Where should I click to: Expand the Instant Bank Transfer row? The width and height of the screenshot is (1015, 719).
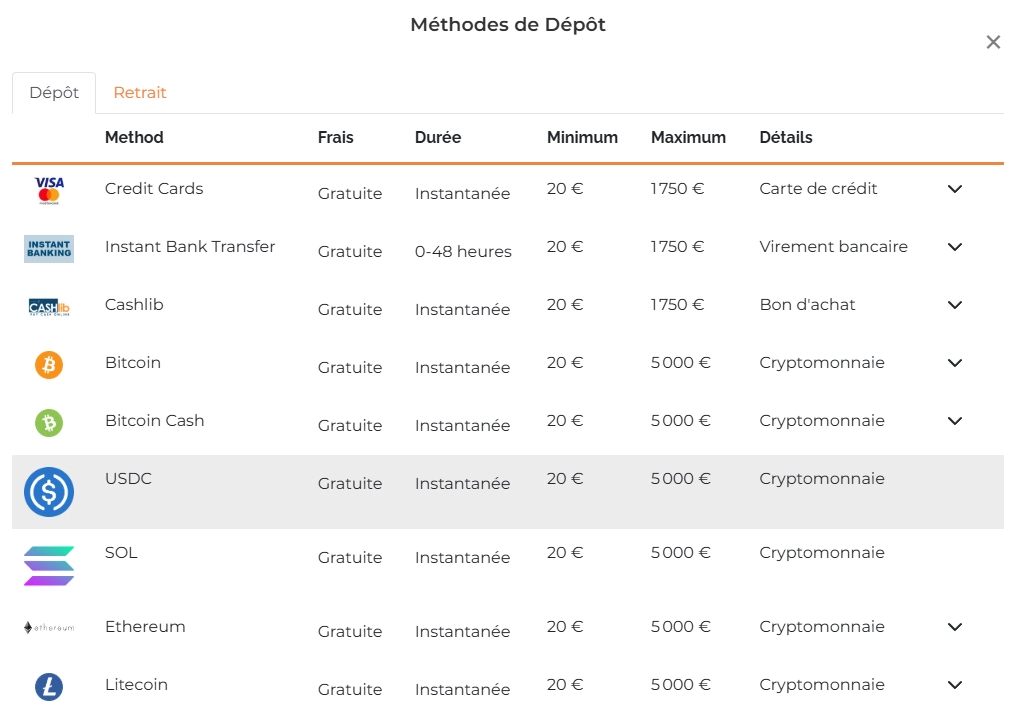pos(954,247)
